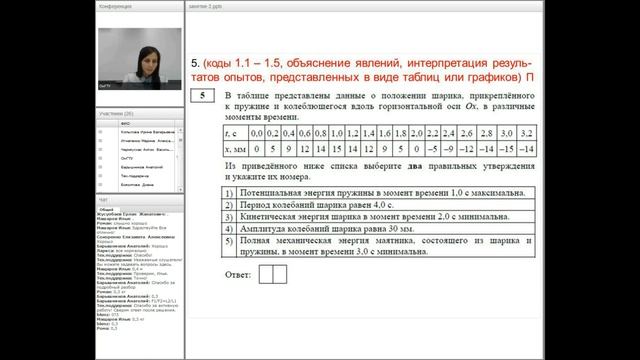This screenshot has width=640, height=360.
Task: Click the left answer box after Ответ
Action: 266,274
